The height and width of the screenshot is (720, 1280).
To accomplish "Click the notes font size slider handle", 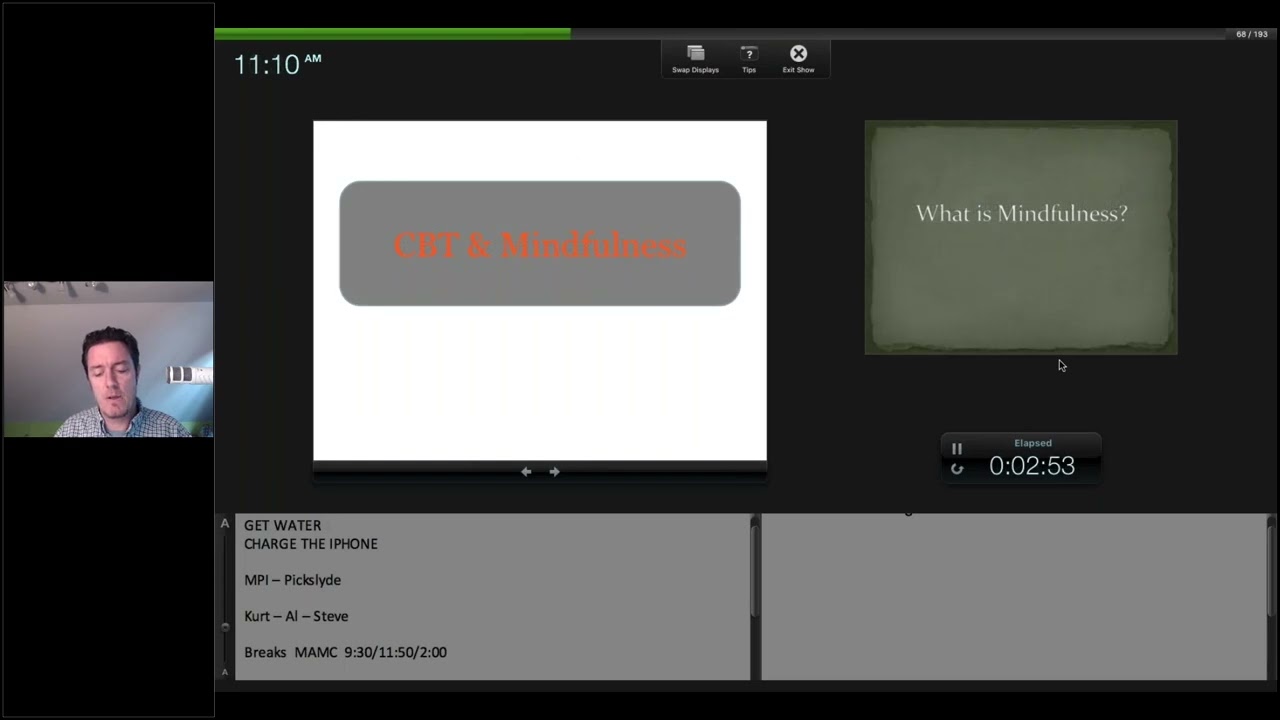I will (x=225, y=627).
